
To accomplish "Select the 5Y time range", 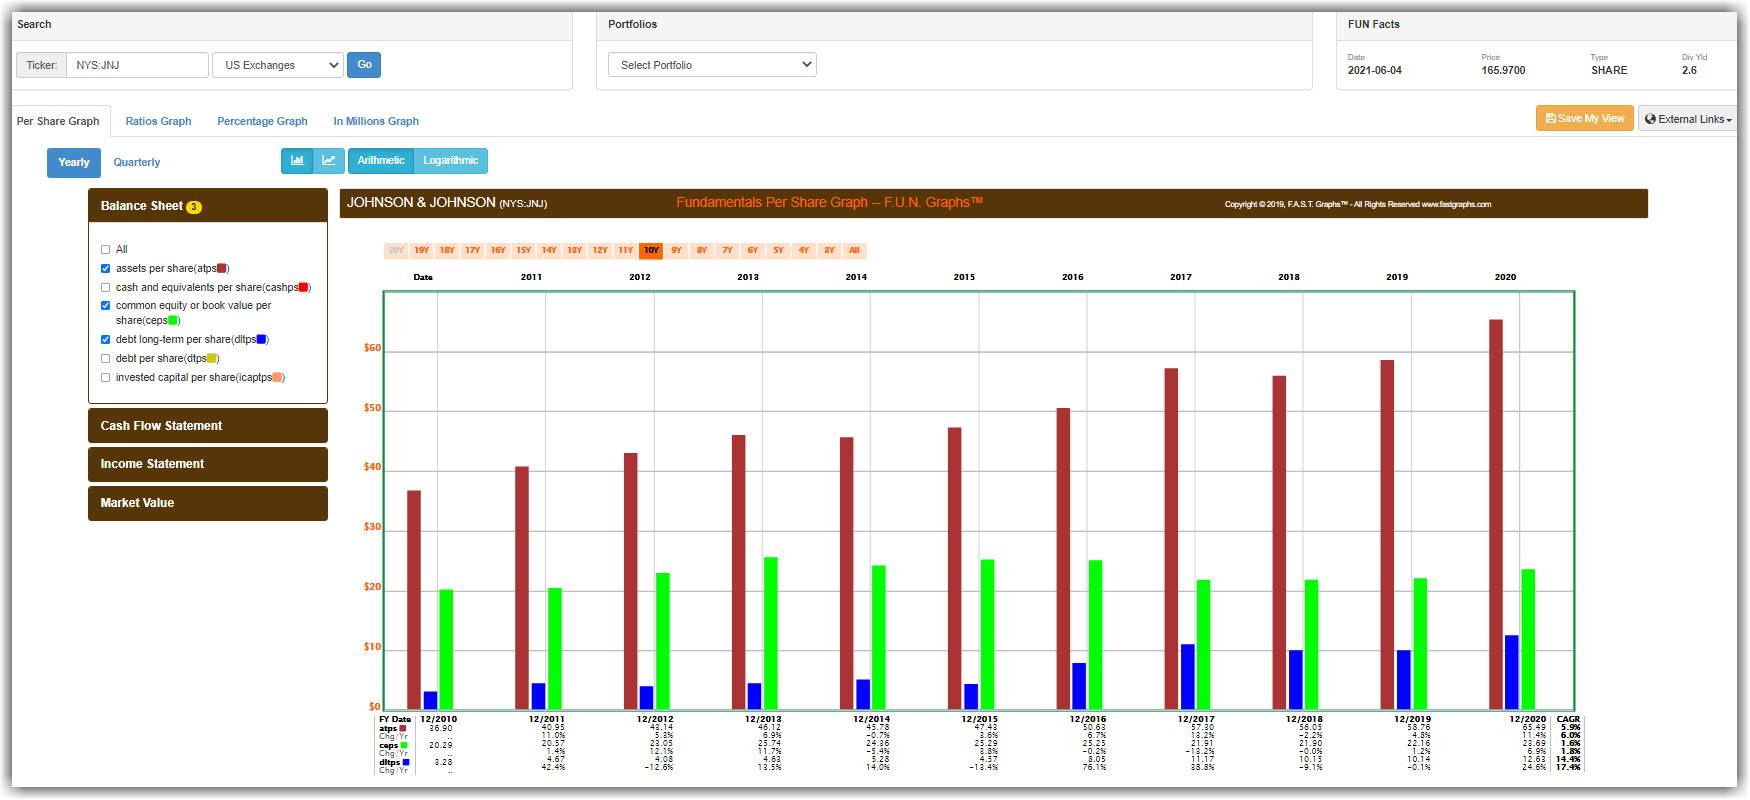I will point(778,251).
